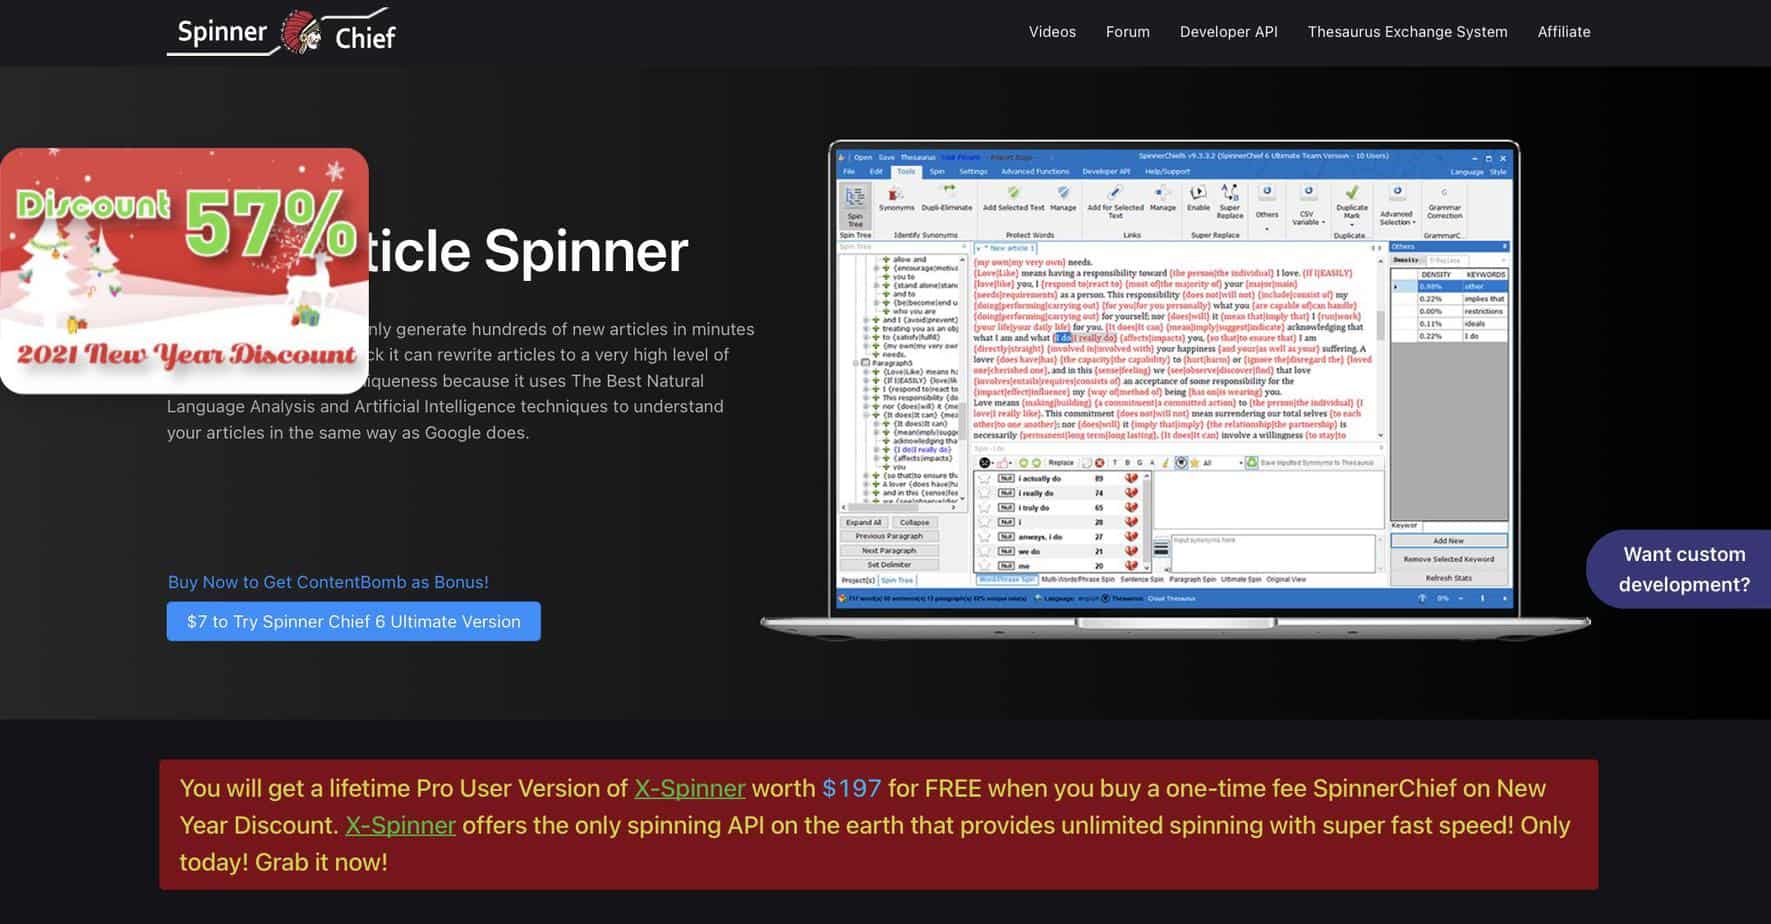Screen dimensions: 1771x924
Task: Open the Advanced Functions tab
Action: pos(1035,172)
